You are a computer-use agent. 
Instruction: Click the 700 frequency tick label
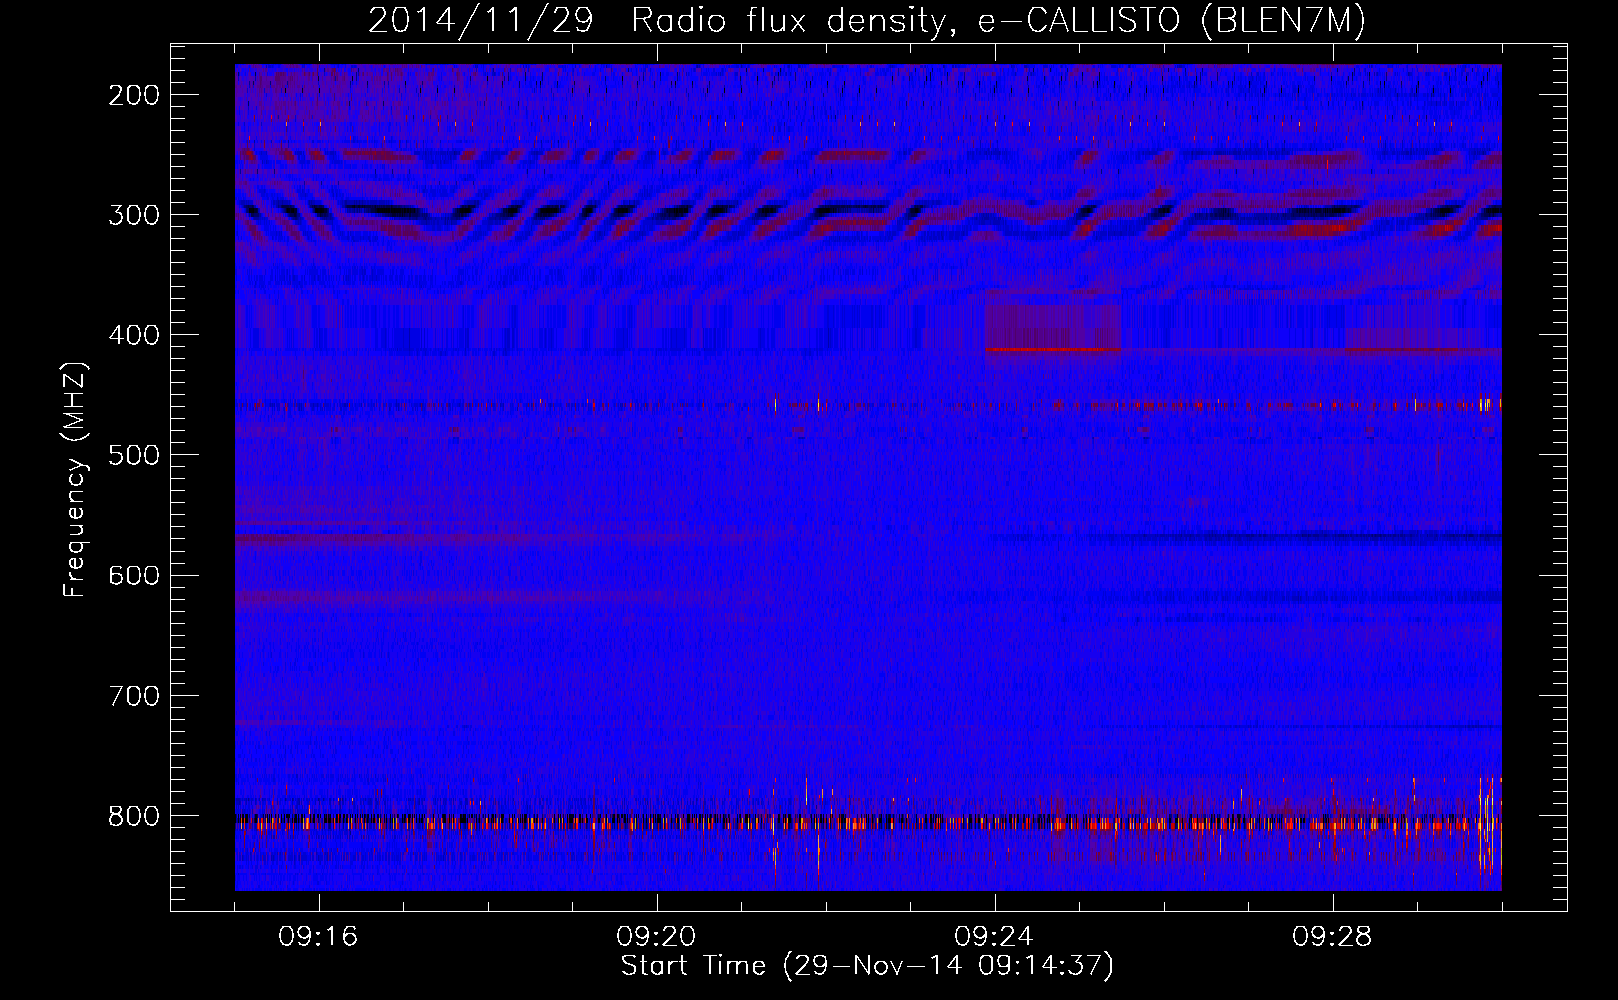[x=133, y=695]
